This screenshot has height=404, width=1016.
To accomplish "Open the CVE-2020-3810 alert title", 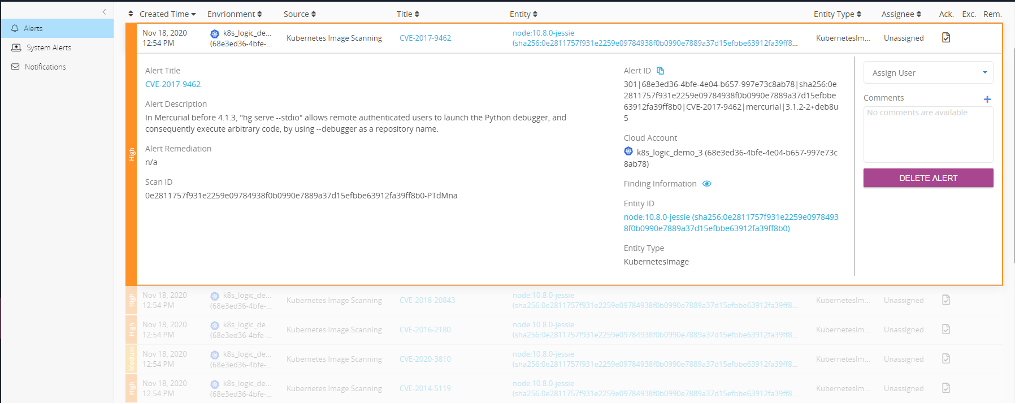I will pos(425,359).
